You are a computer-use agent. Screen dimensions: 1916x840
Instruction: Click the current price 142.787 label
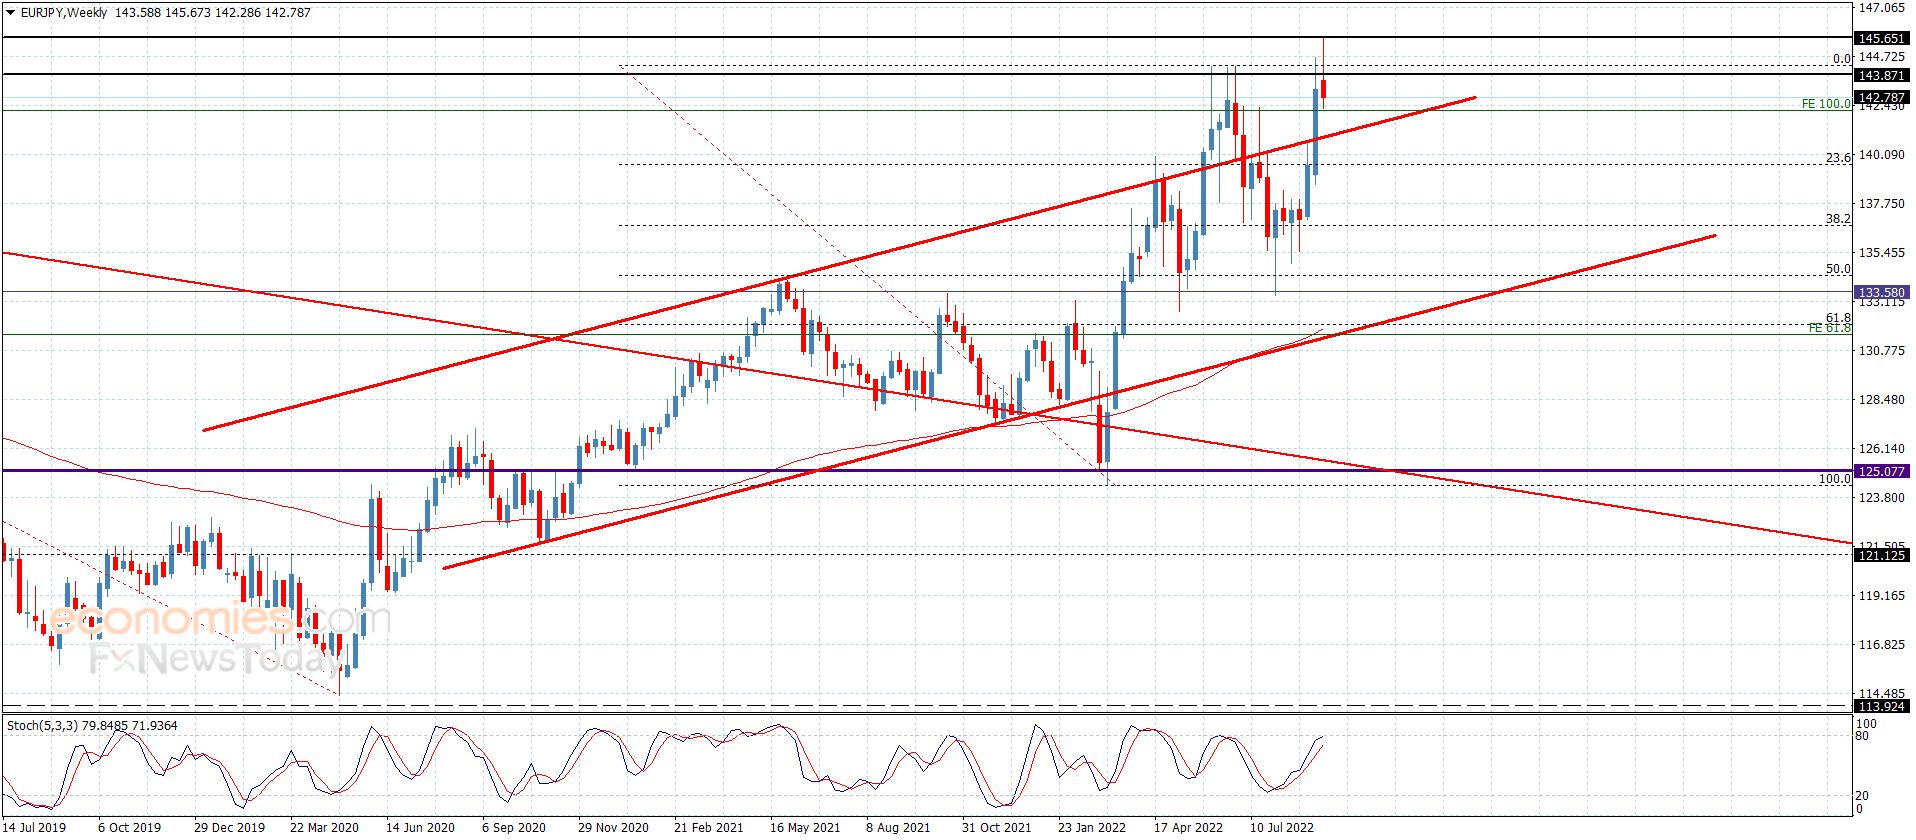(1880, 98)
